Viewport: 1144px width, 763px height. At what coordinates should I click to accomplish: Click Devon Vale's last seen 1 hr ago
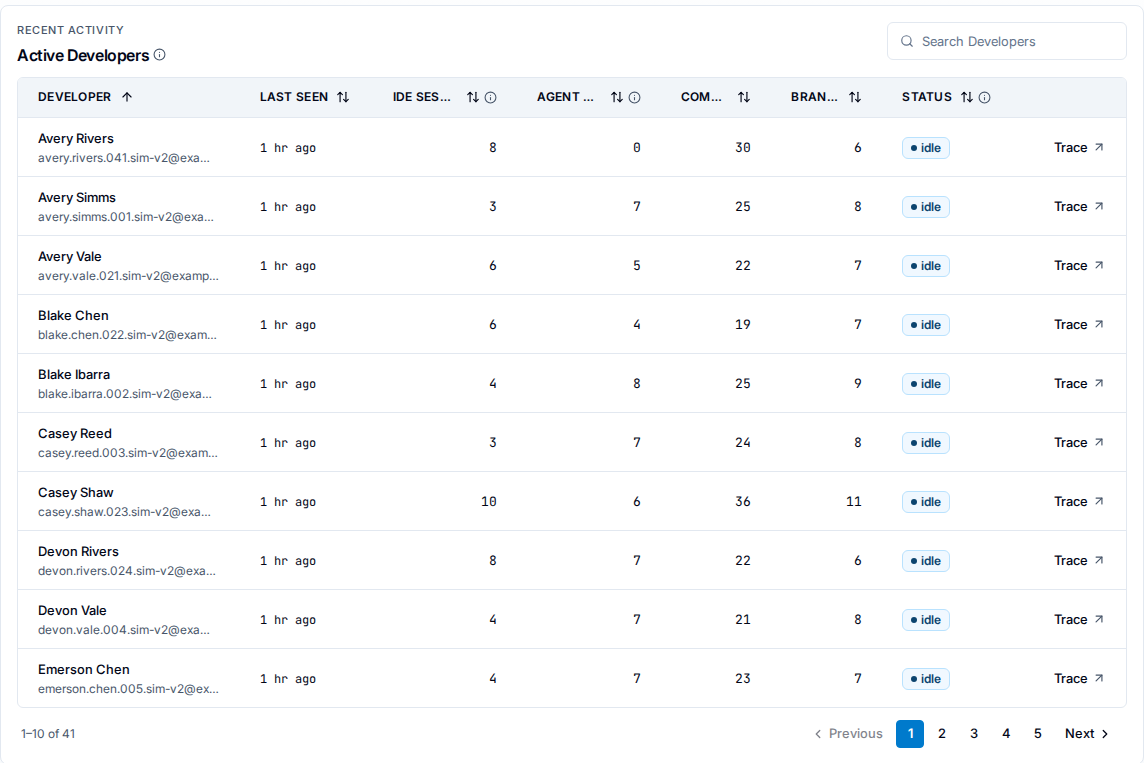pos(288,620)
